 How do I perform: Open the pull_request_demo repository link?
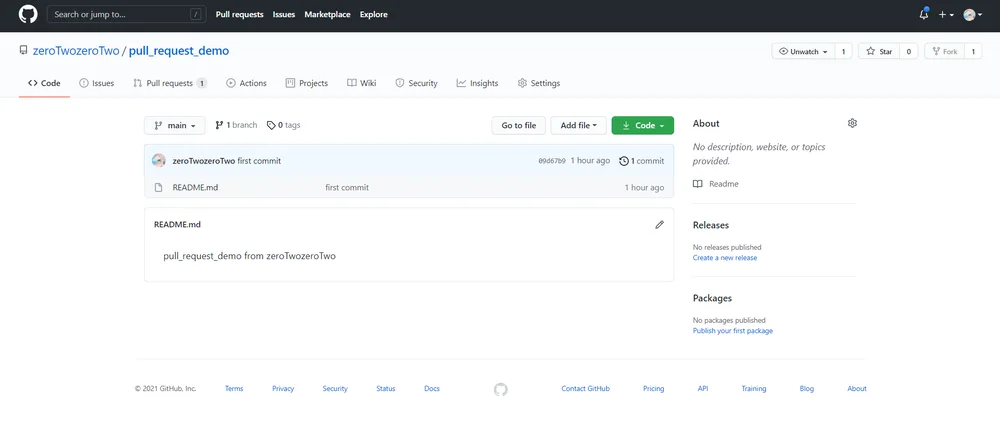[179, 51]
